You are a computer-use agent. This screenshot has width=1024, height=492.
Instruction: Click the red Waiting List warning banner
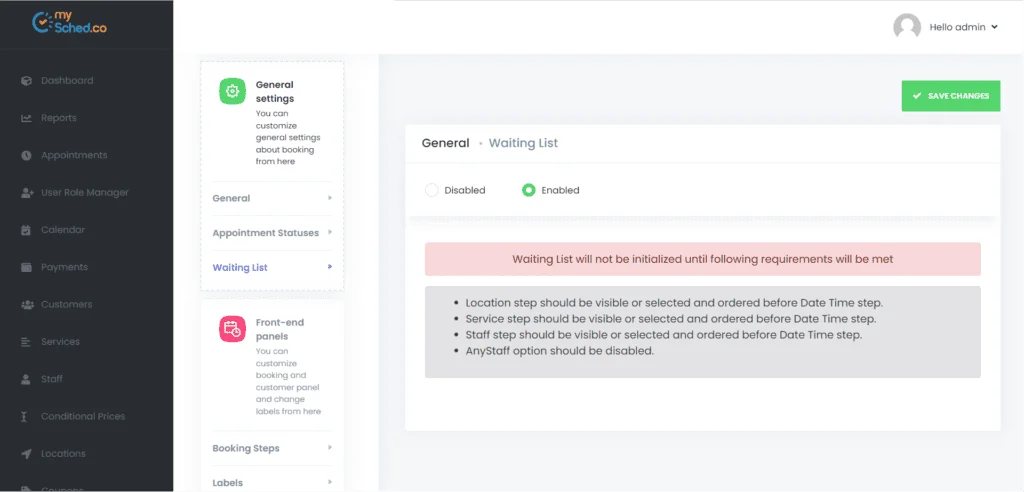click(703, 259)
